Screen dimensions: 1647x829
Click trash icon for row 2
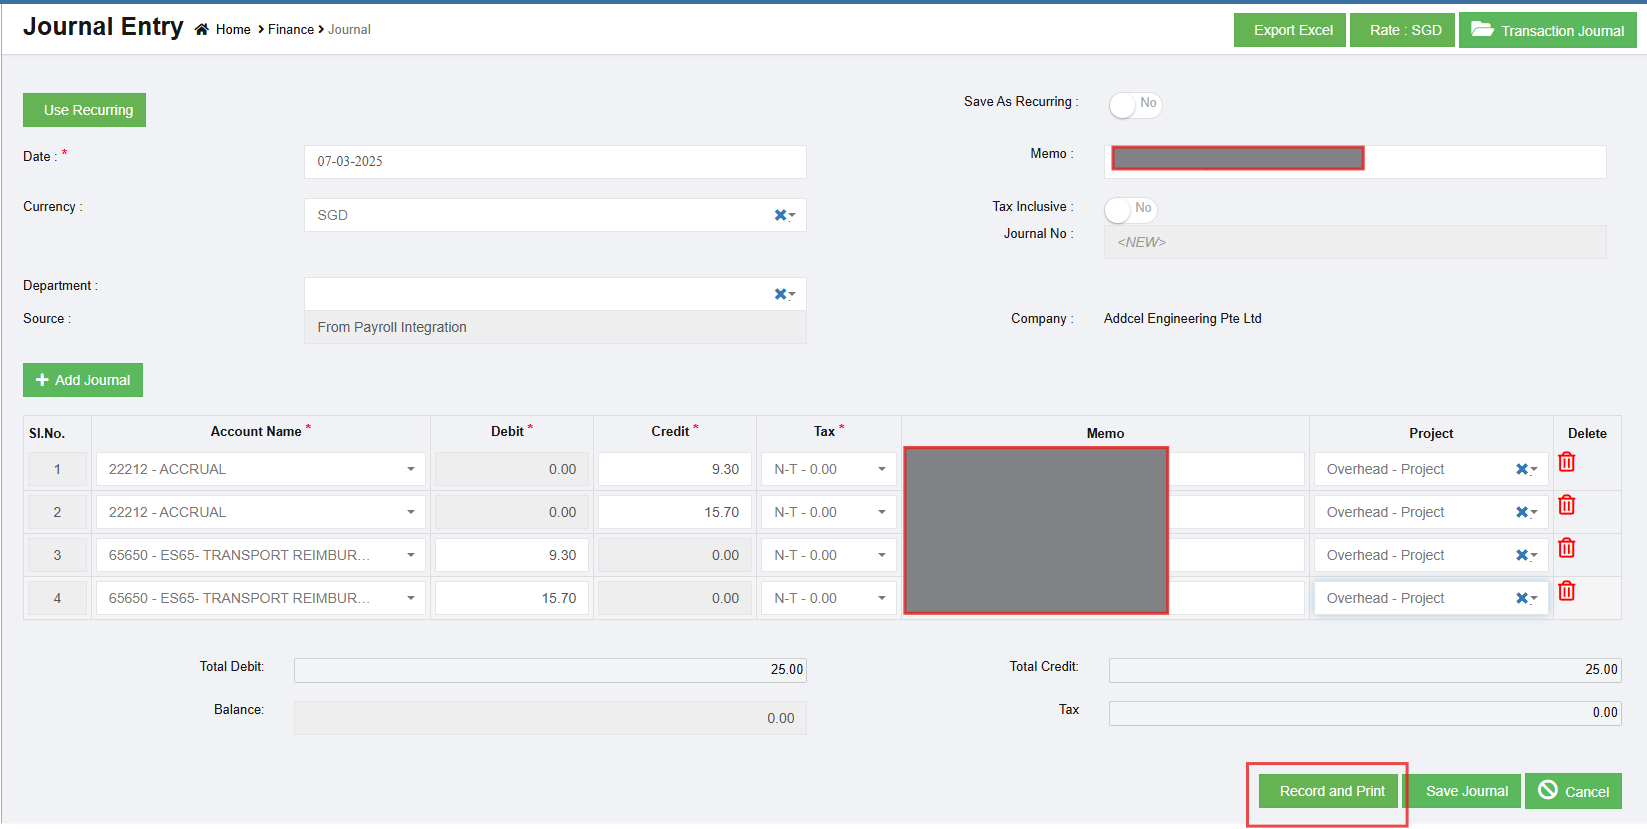click(1567, 505)
